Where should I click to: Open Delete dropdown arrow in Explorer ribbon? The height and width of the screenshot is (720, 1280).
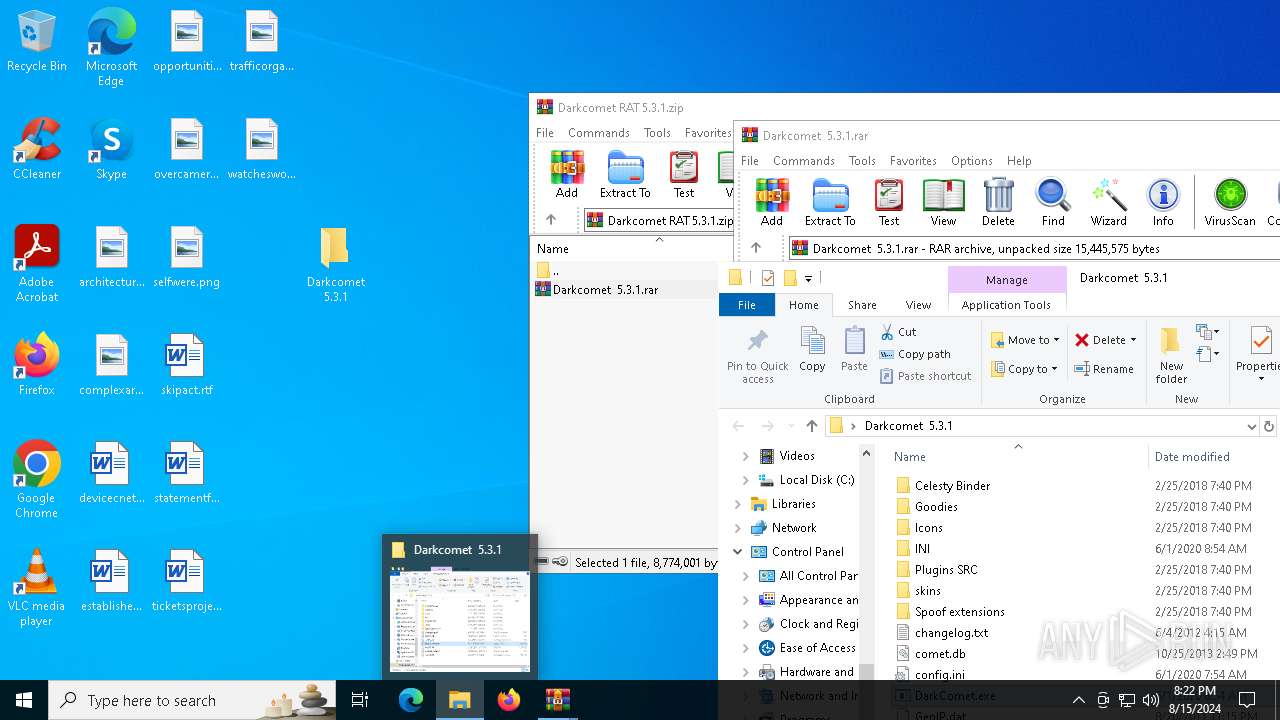1133,340
